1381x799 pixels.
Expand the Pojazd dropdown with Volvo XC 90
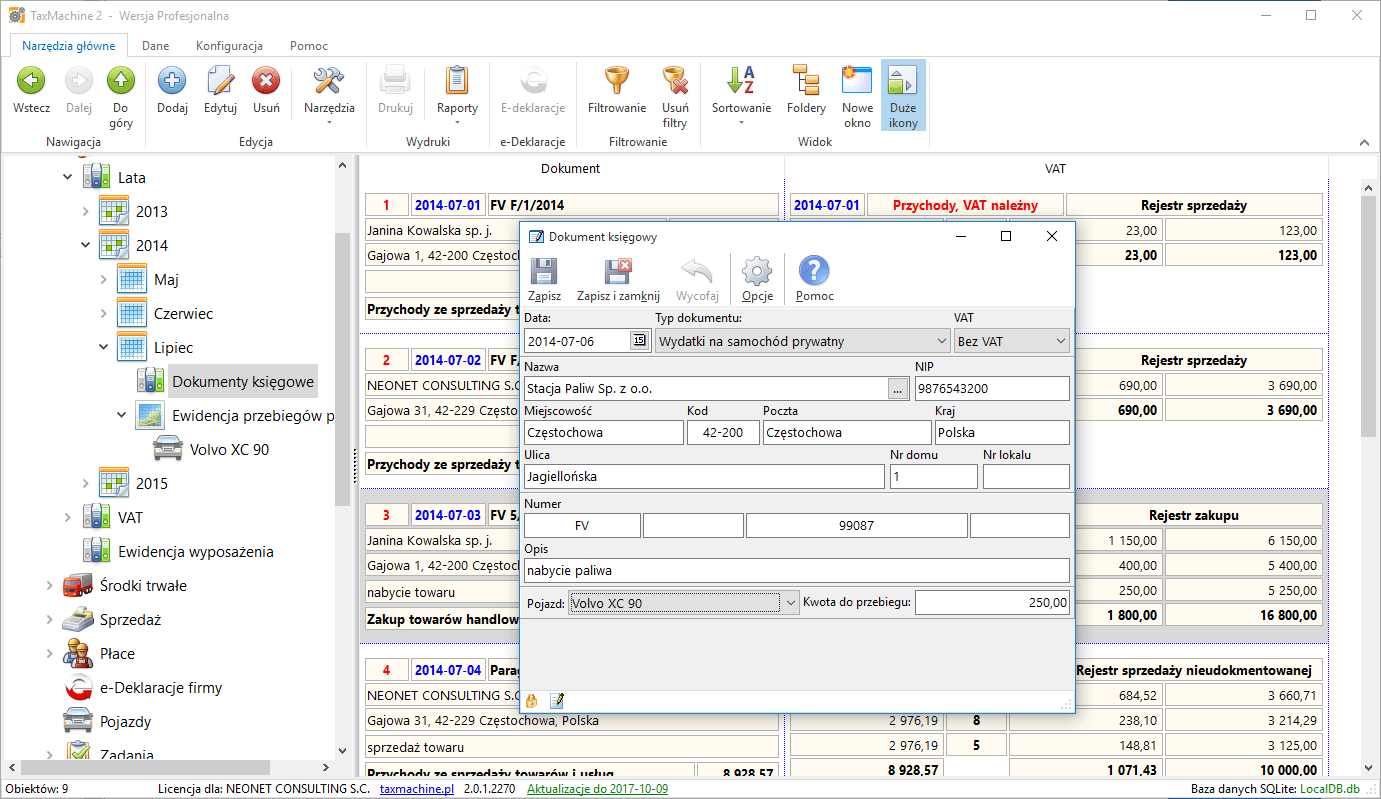(790, 603)
